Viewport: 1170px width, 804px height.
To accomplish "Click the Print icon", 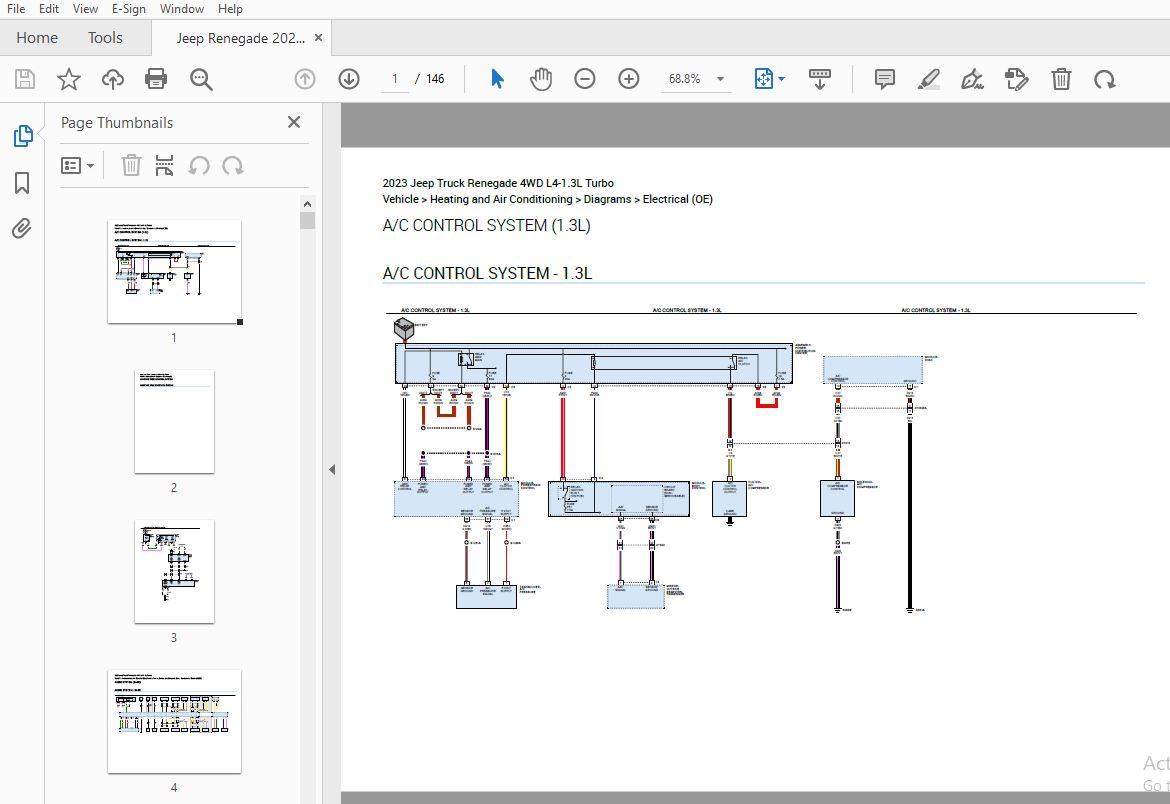I will [x=156, y=79].
